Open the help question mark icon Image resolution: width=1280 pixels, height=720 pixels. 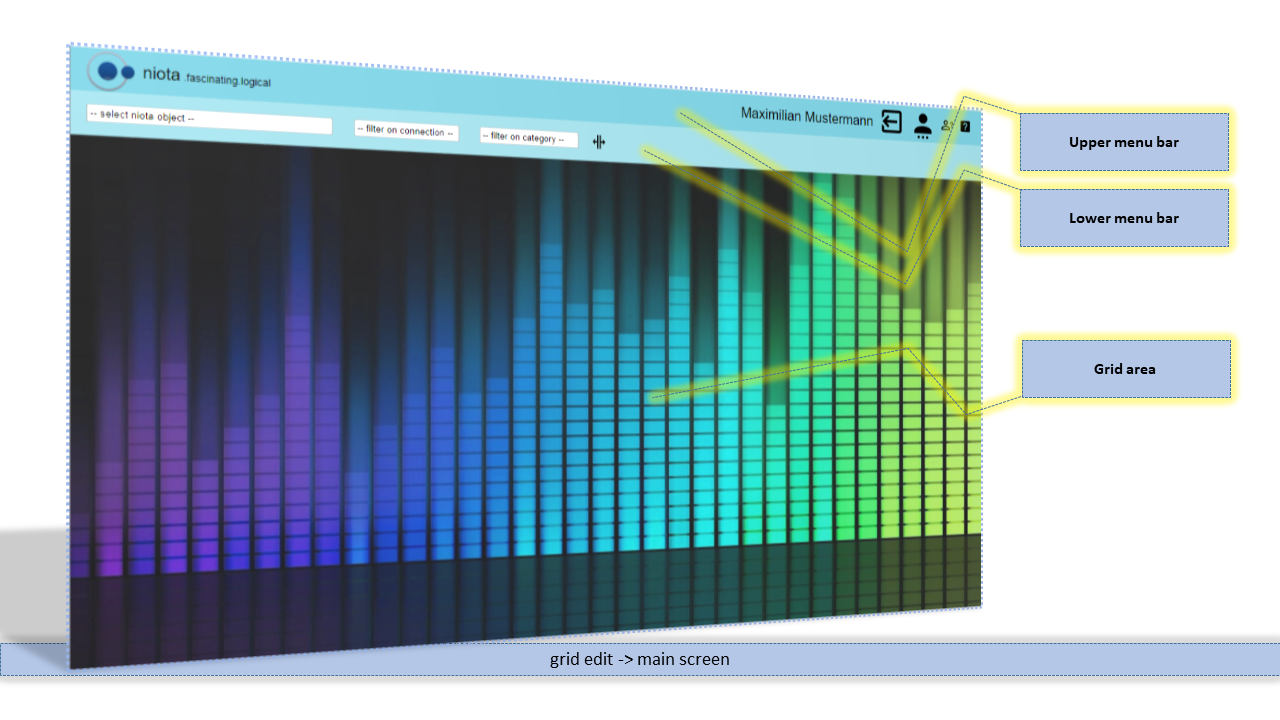point(965,127)
